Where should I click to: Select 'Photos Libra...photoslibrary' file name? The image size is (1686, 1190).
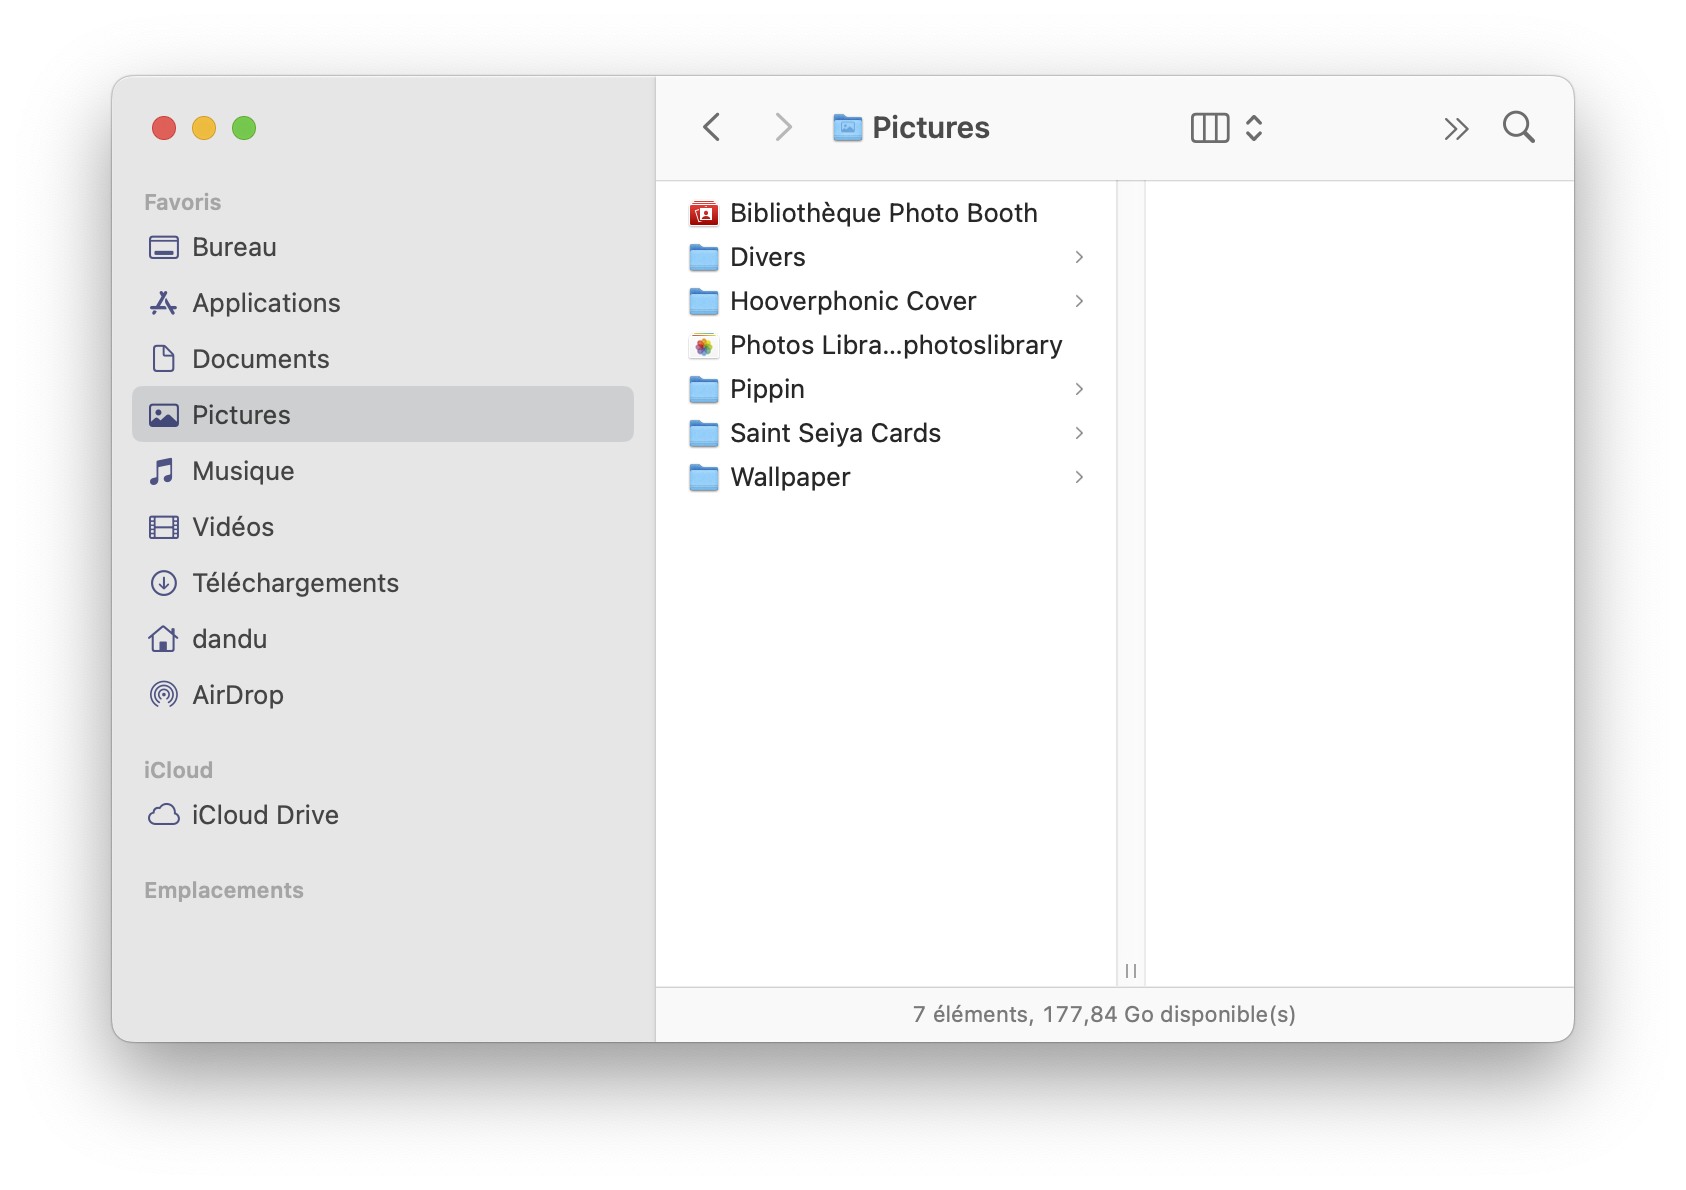pyautogui.click(x=896, y=345)
